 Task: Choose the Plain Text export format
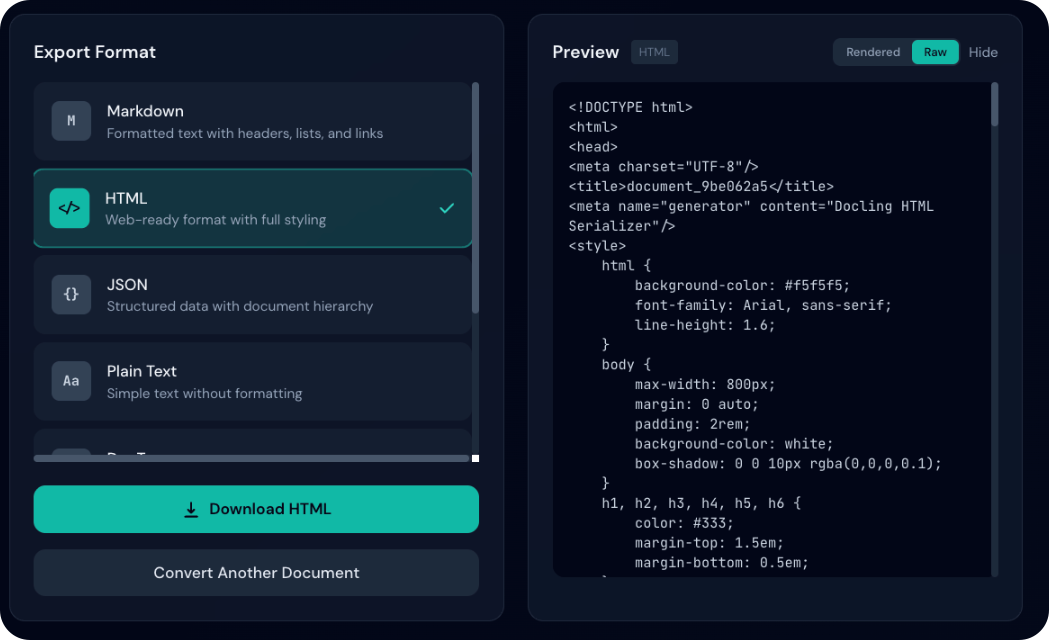(252, 381)
